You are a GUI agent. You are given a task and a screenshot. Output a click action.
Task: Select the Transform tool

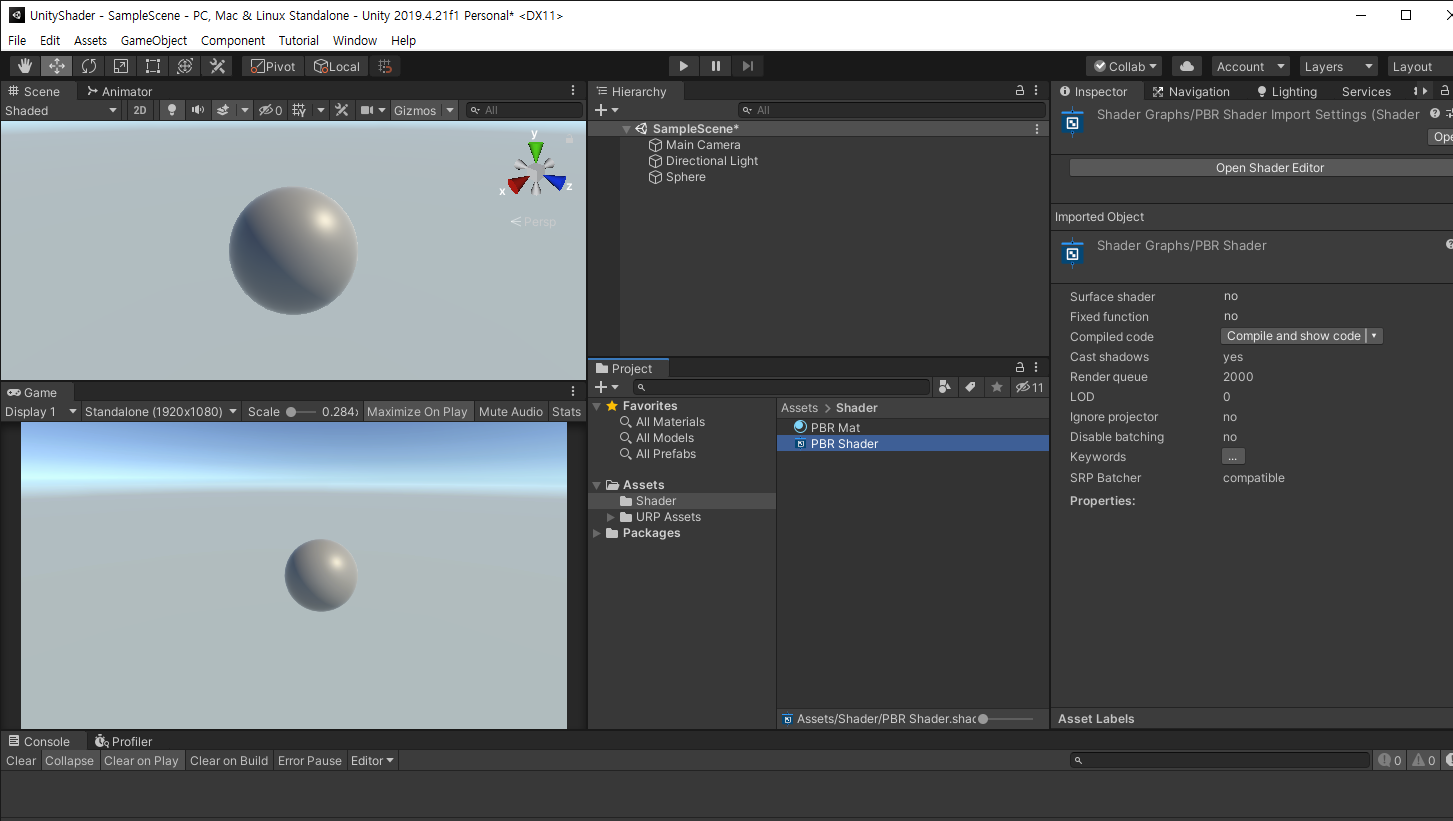click(185, 66)
